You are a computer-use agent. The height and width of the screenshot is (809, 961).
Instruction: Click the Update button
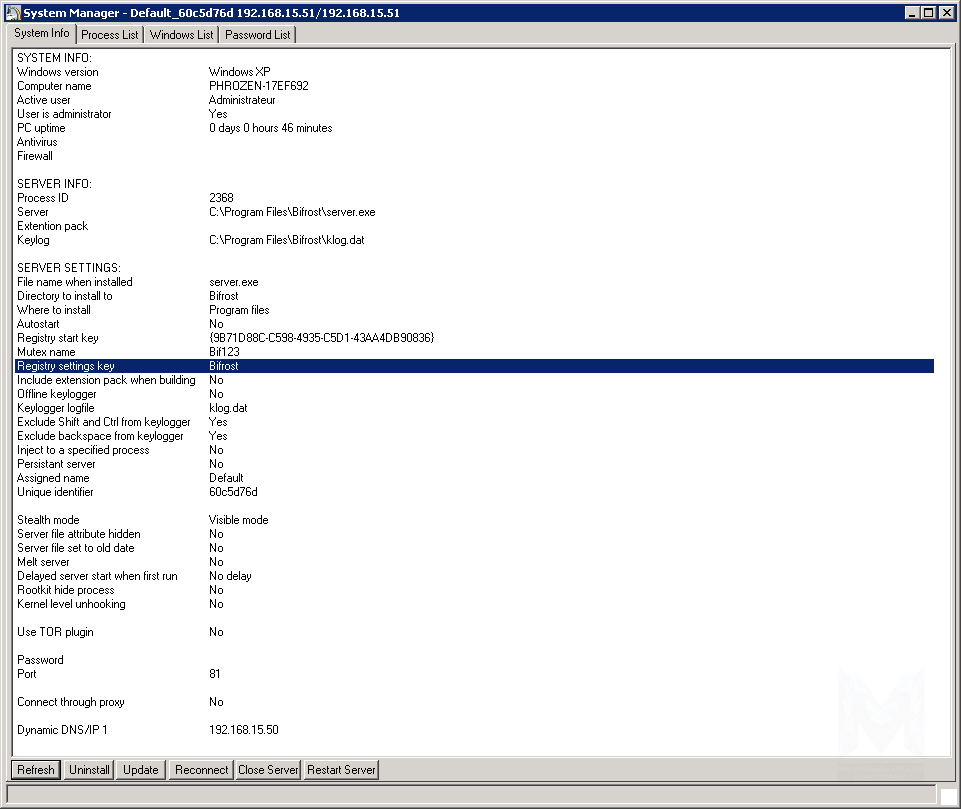click(141, 770)
